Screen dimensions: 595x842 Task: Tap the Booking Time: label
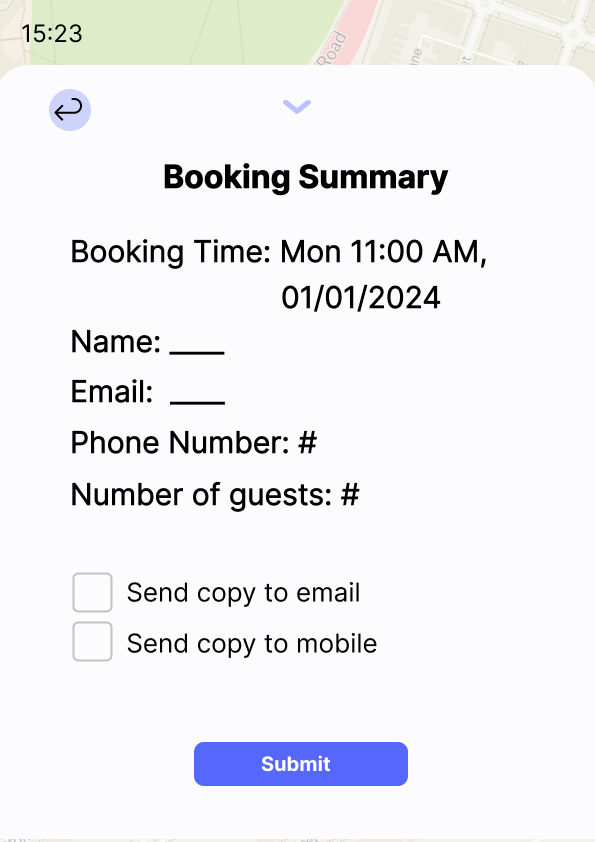tap(171, 251)
